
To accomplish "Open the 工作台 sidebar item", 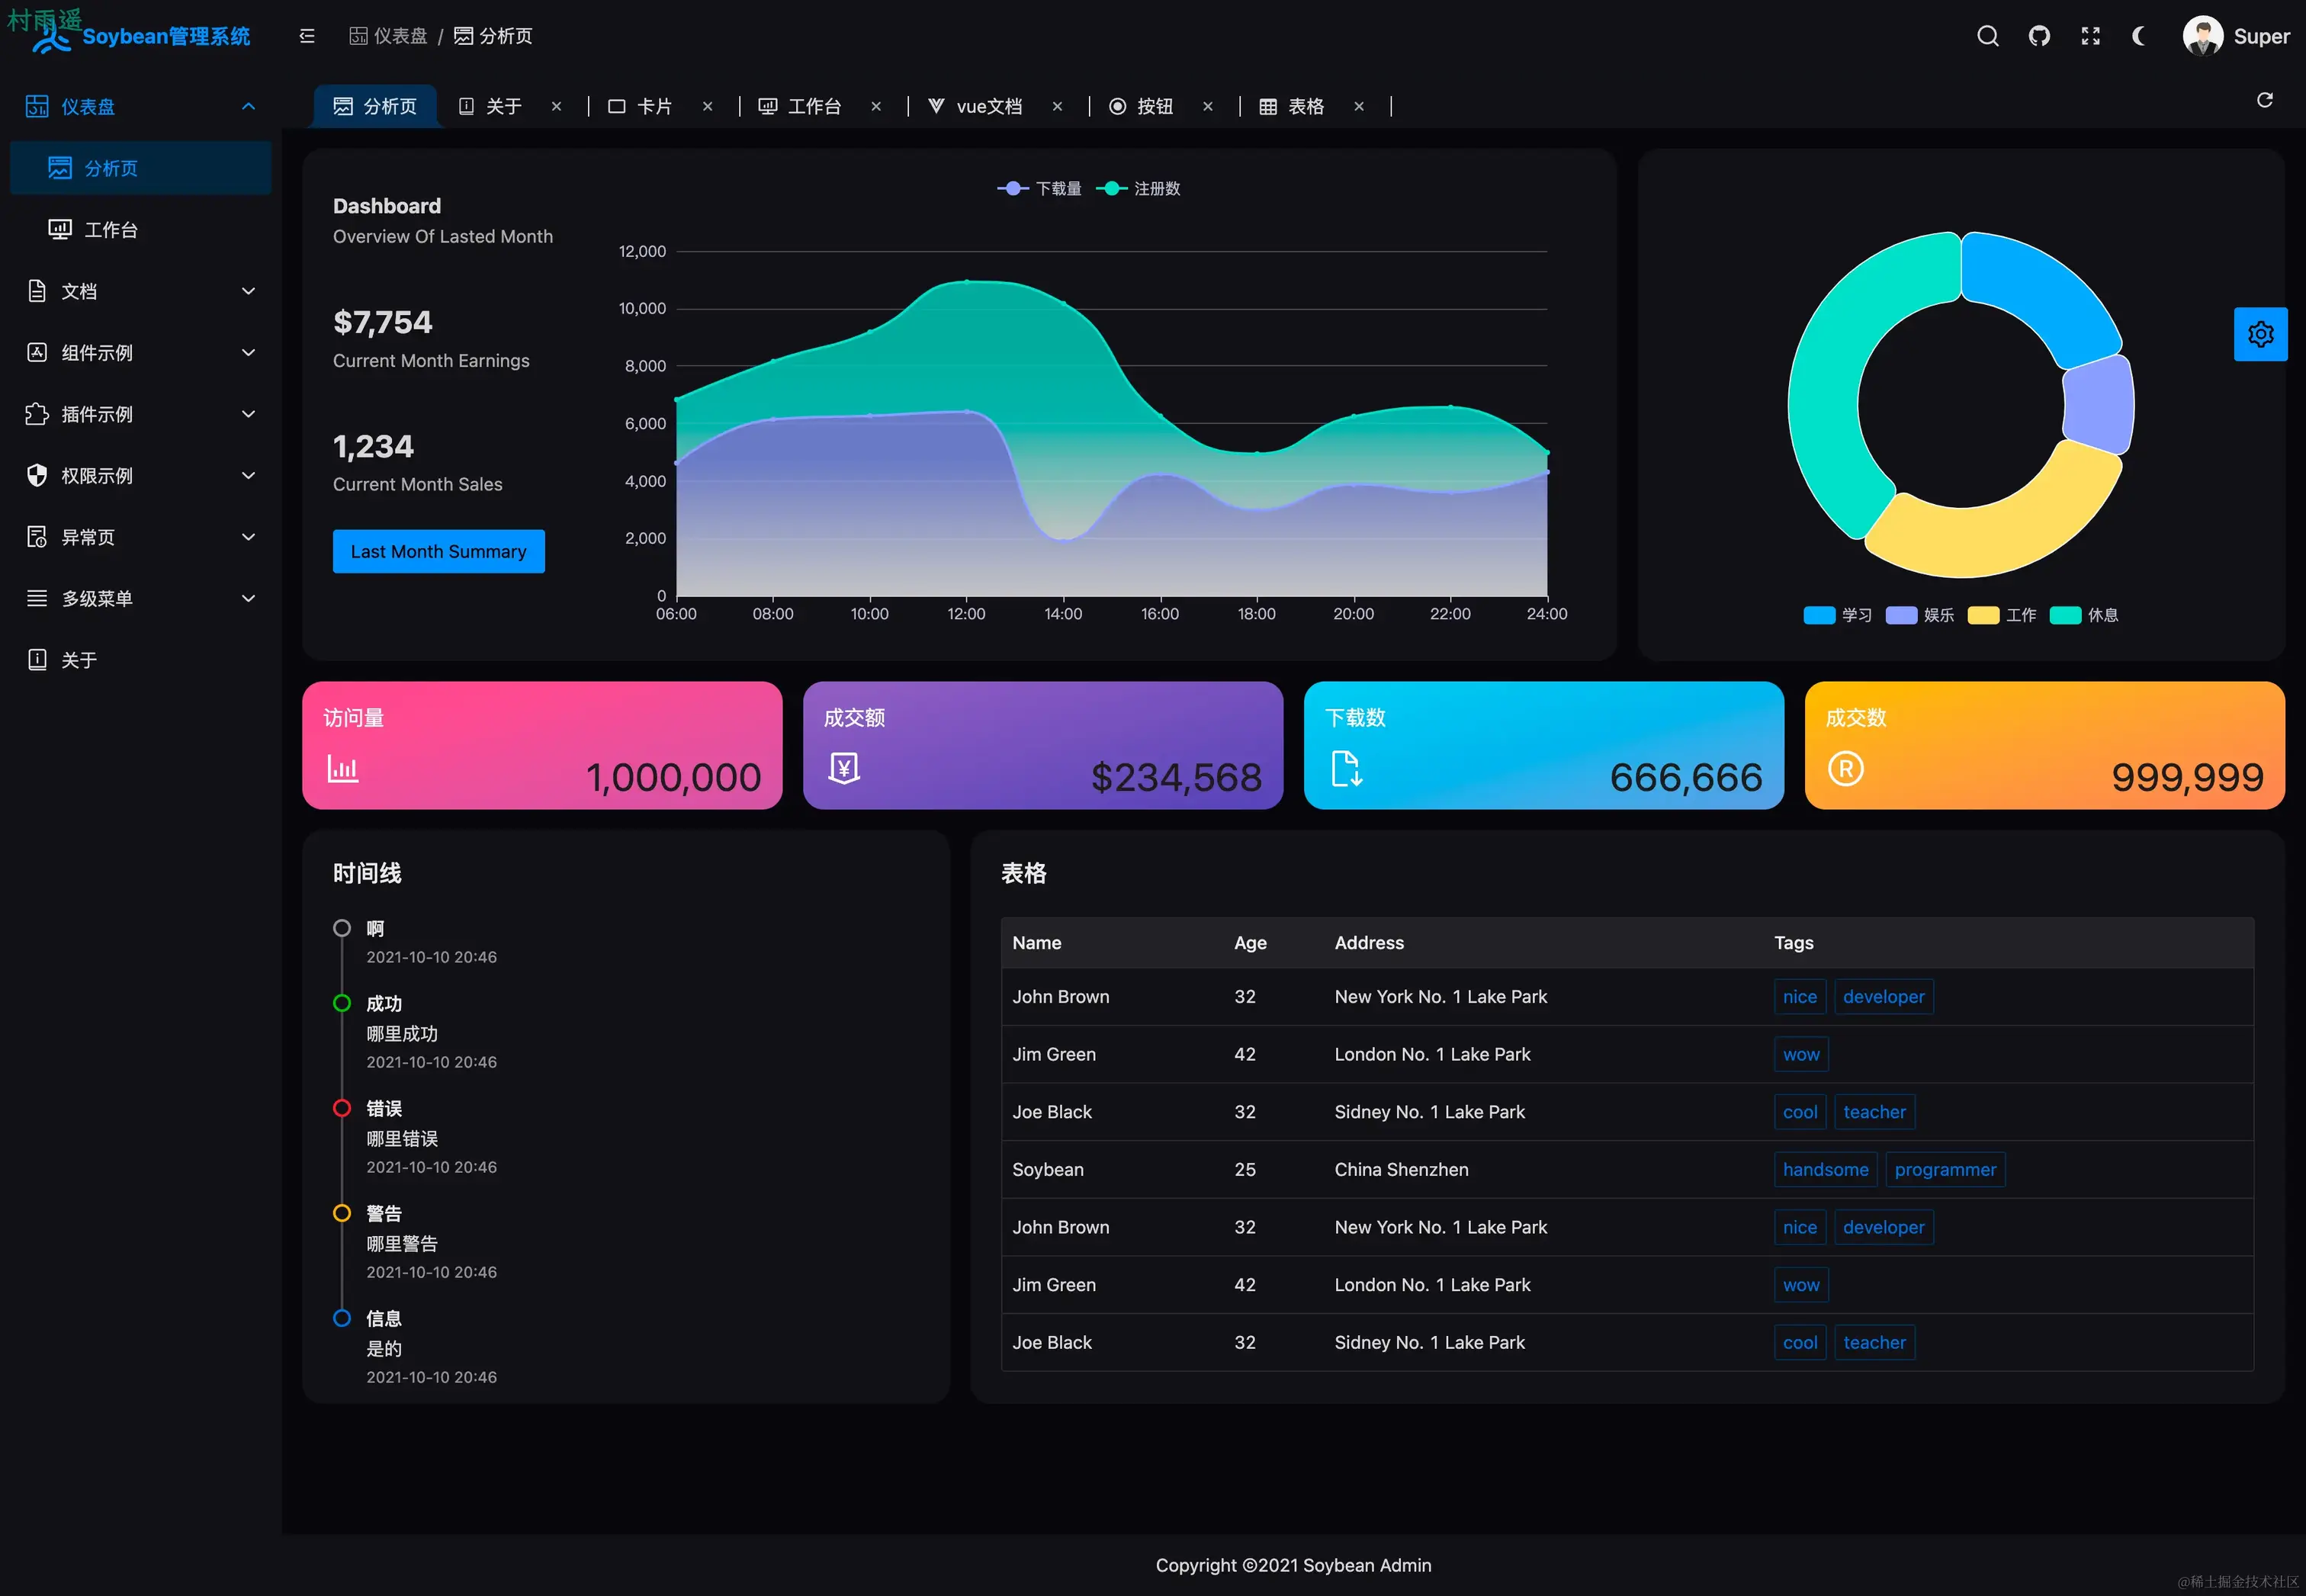I will pos(111,230).
